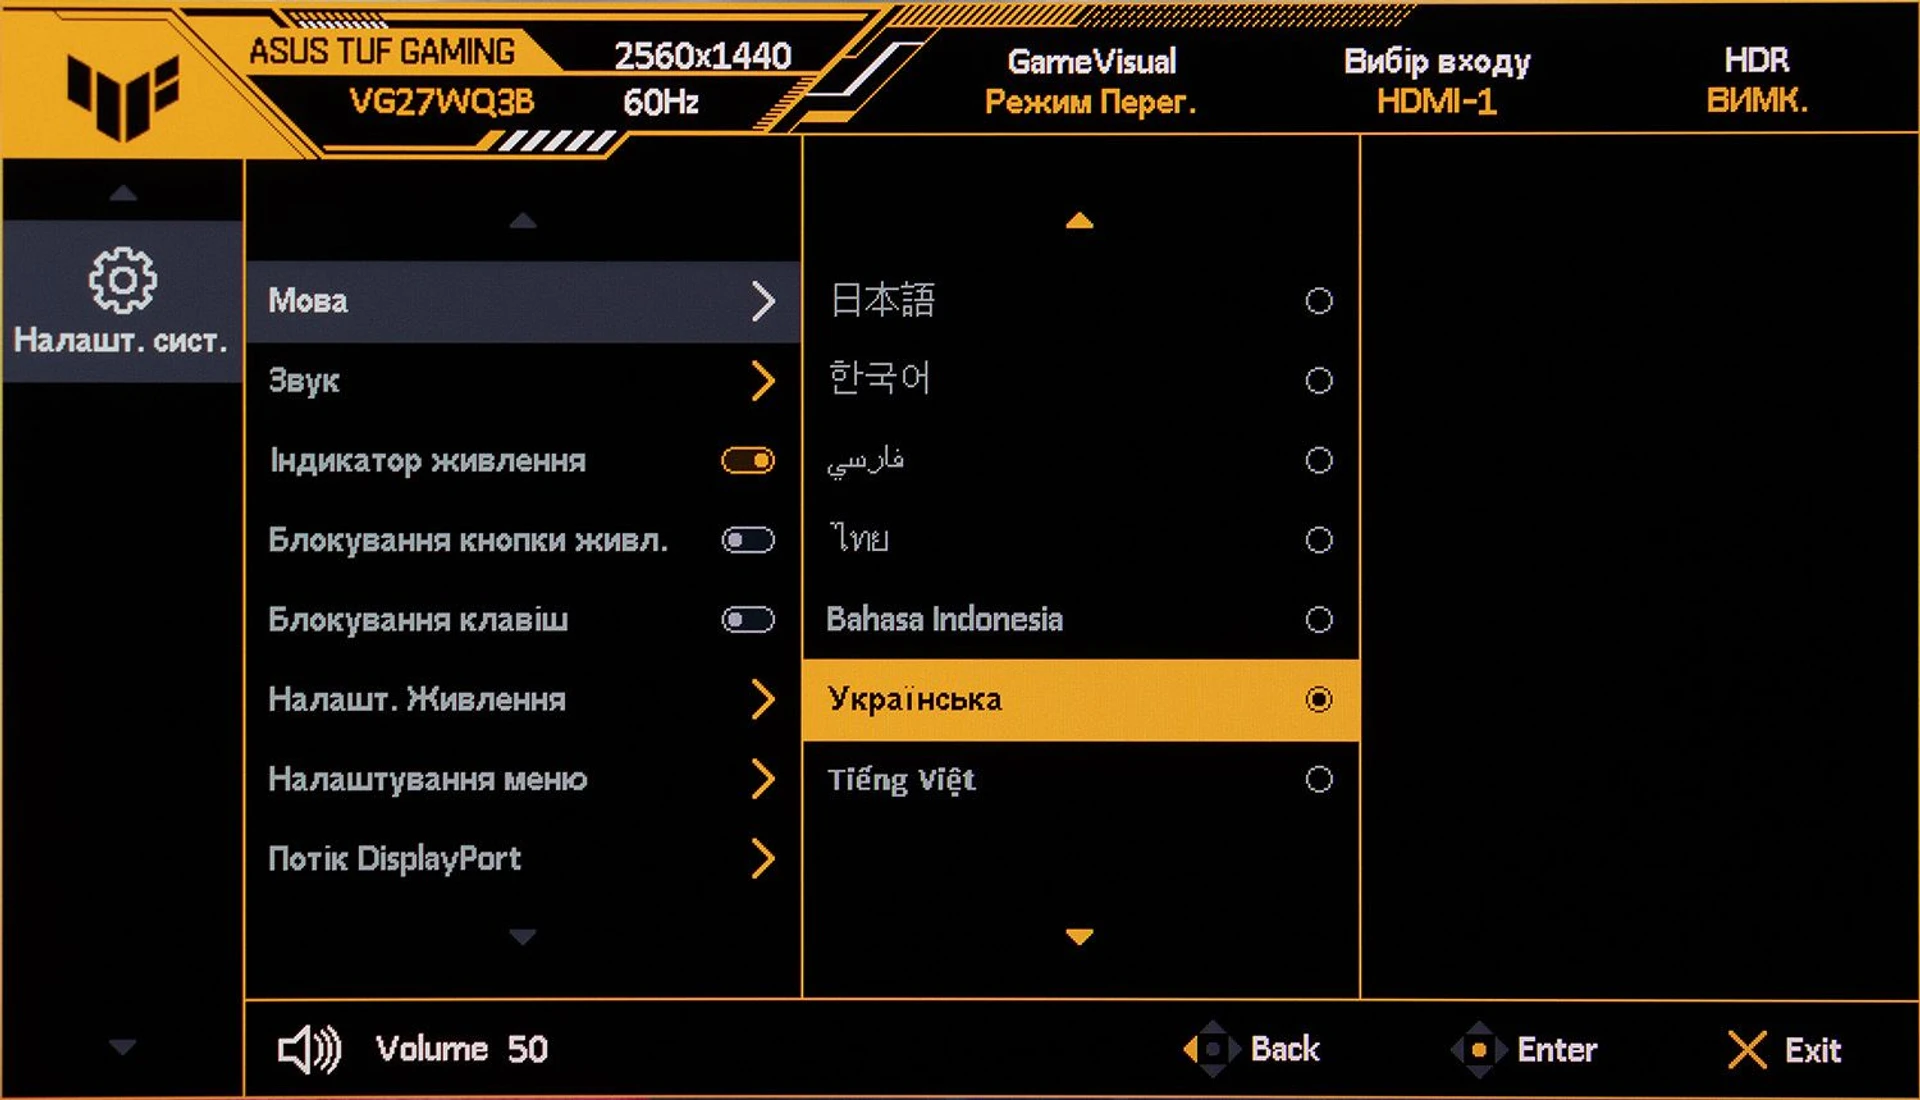
Task: Select 日本語 radio button
Action: 1319,300
